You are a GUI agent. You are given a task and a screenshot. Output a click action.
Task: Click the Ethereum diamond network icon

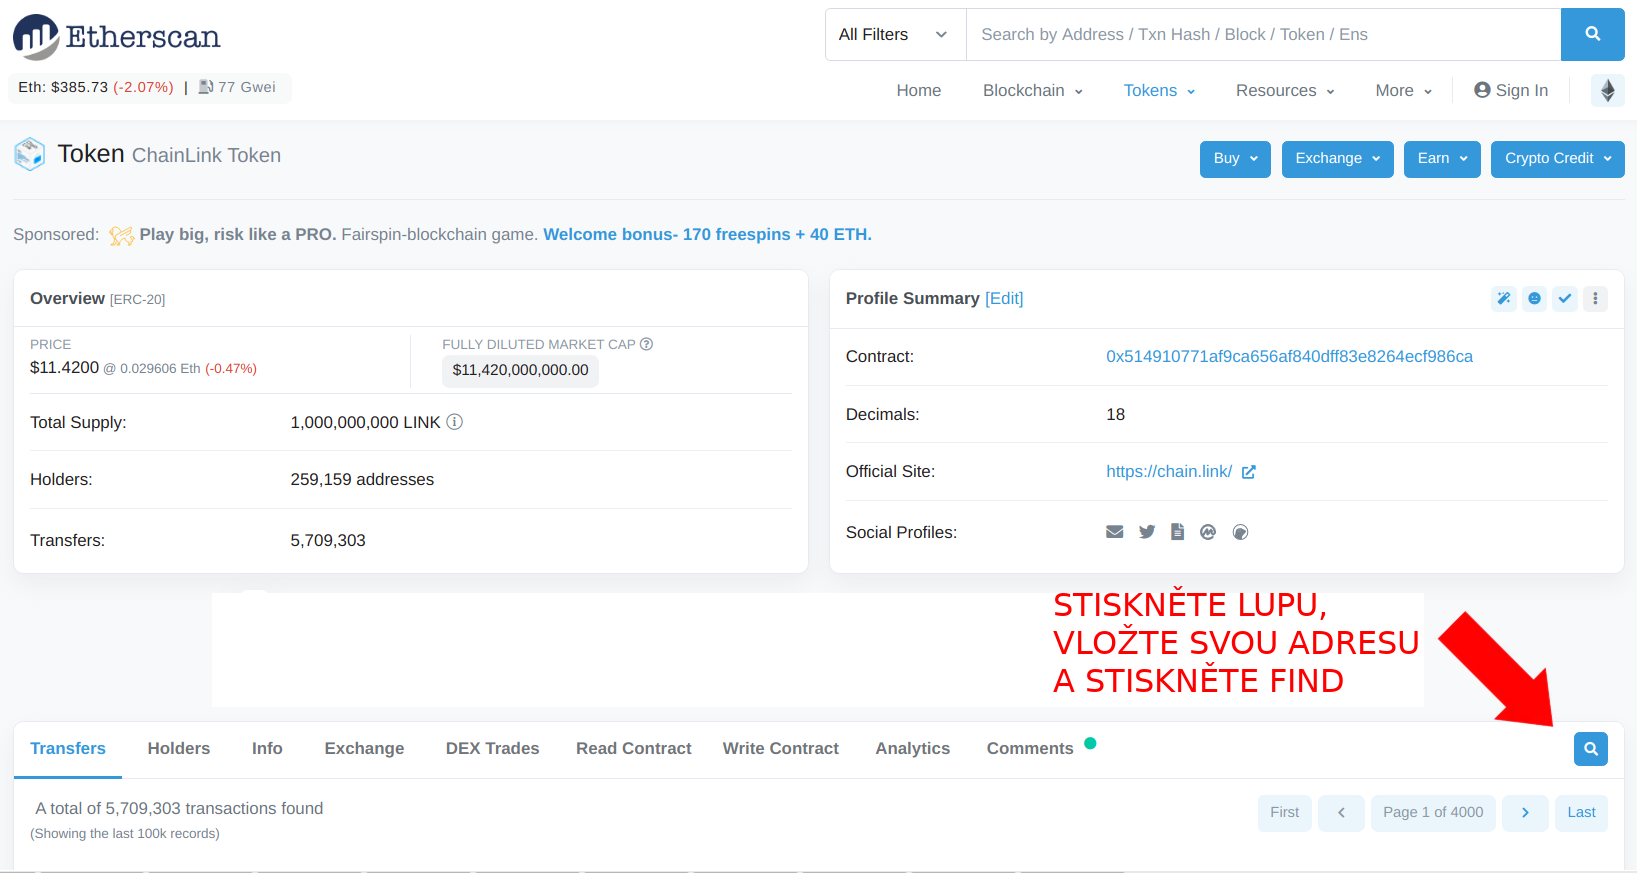[x=1608, y=90]
